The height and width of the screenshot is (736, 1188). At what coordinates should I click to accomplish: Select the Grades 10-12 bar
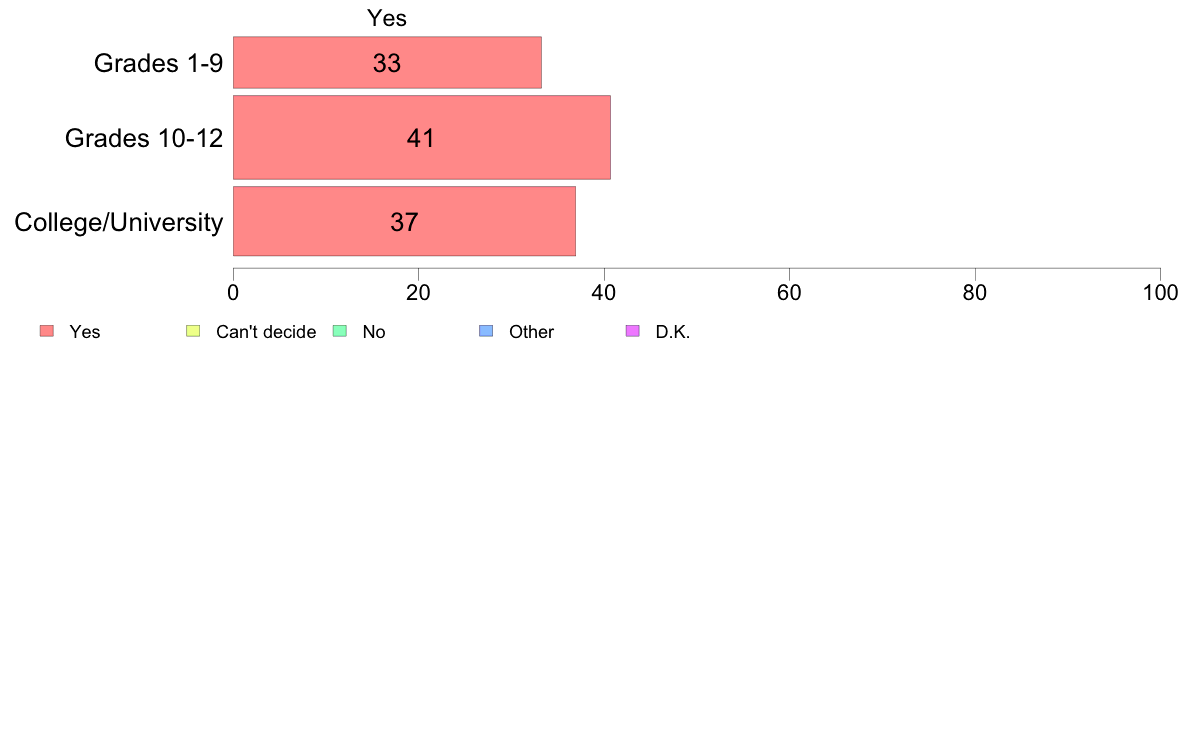pyautogui.click(x=422, y=137)
